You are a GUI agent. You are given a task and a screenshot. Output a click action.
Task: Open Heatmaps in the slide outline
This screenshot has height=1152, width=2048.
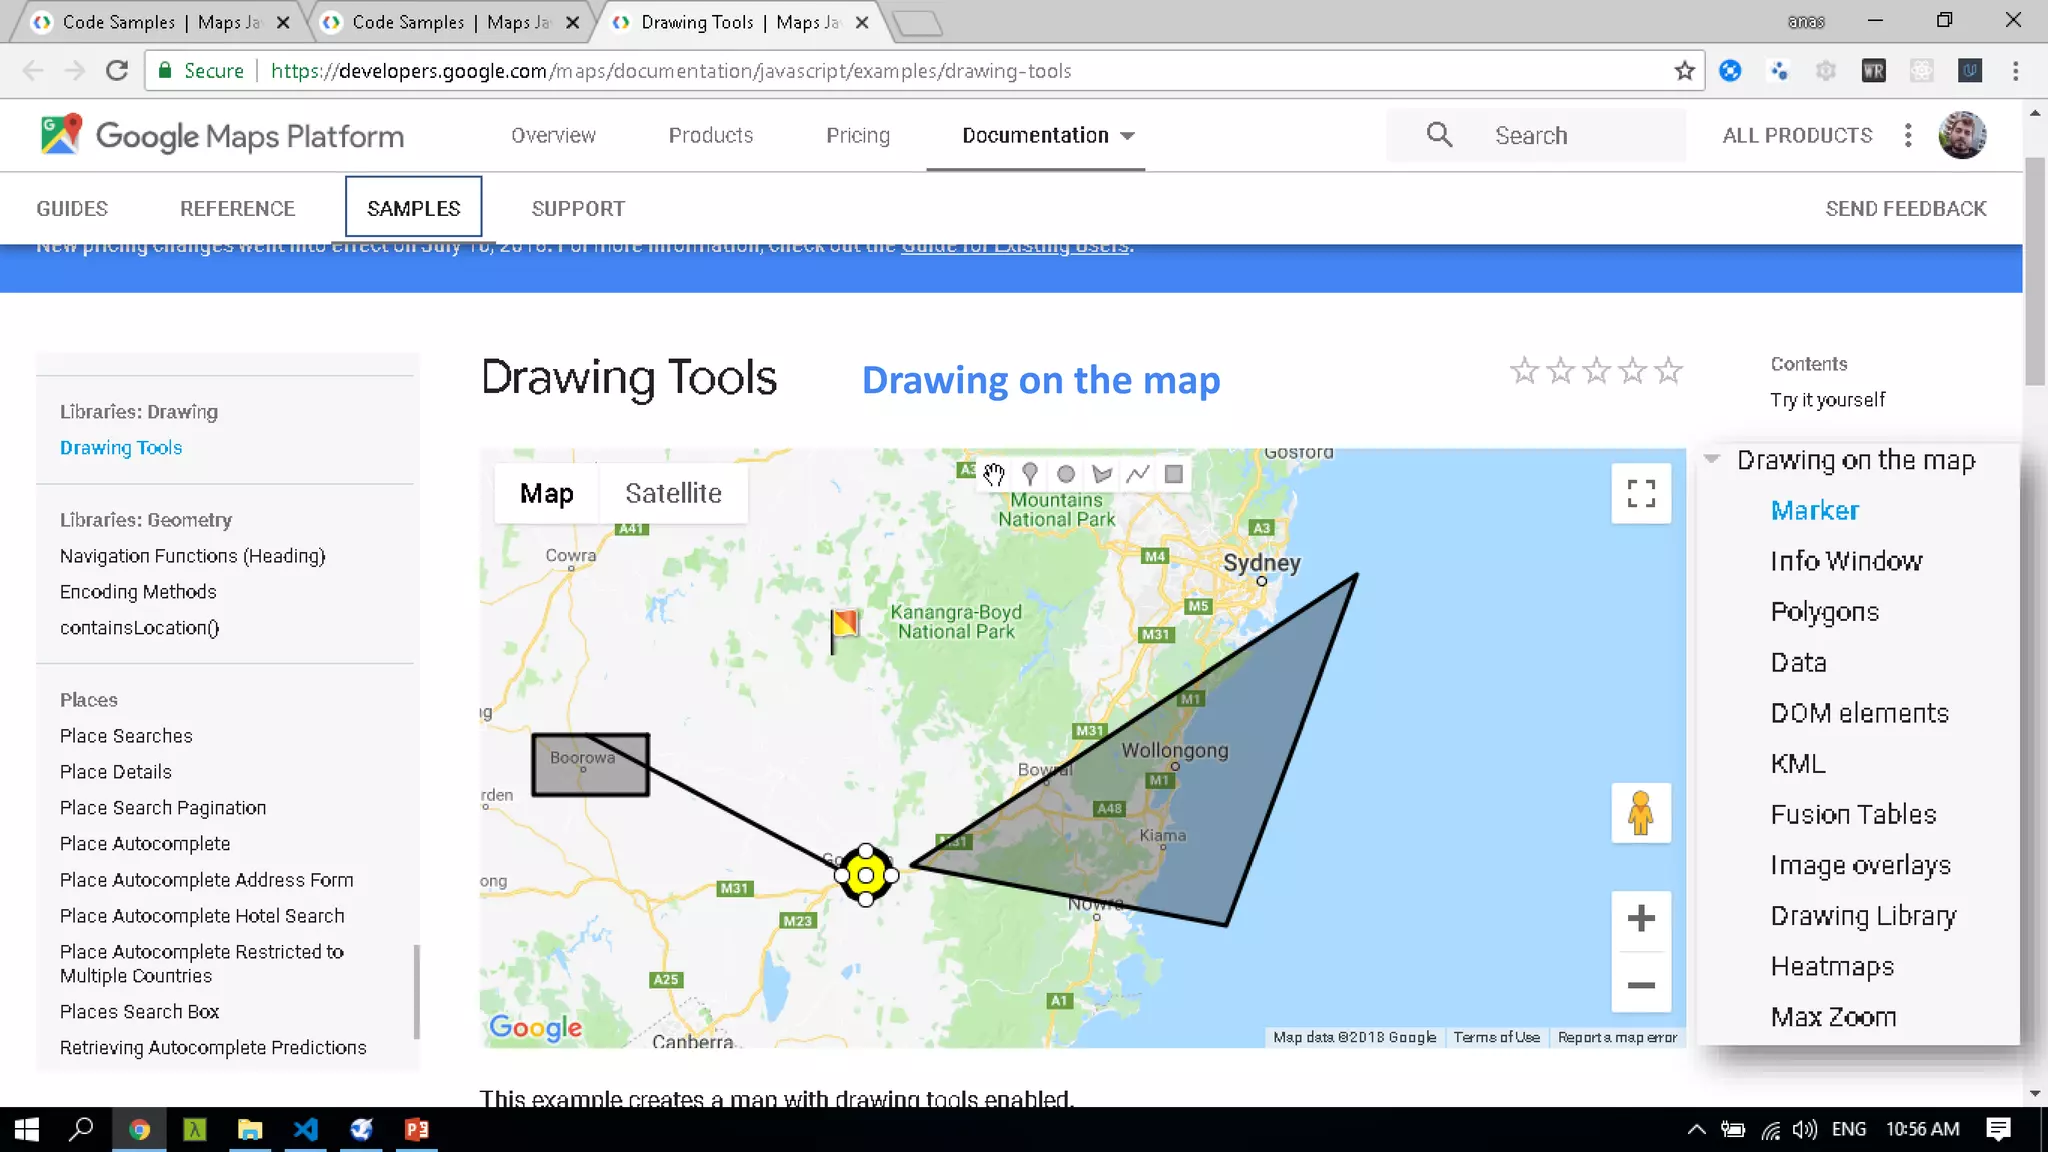coord(1832,966)
